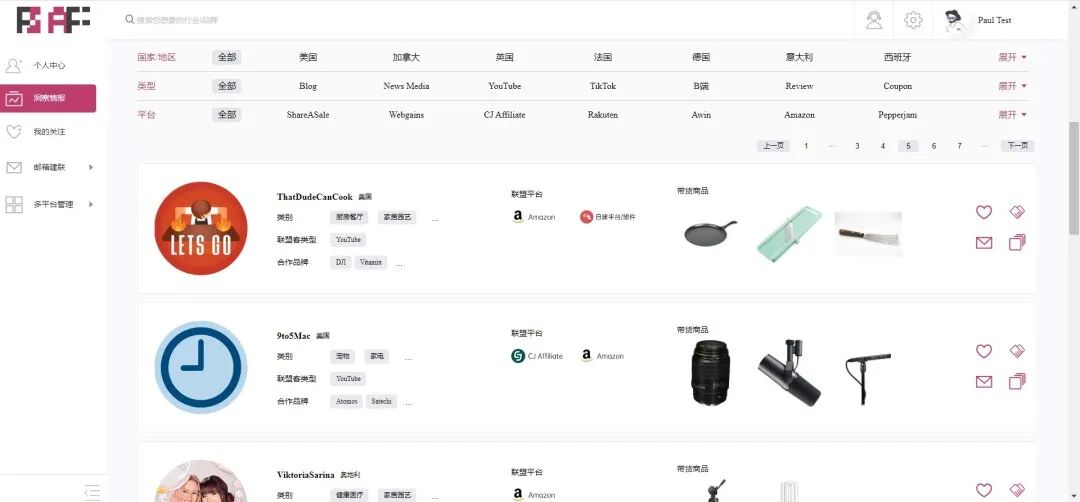The height and width of the screenshot is (502, 1080).
Task: Filter type by TikTok
Action: 603,86
